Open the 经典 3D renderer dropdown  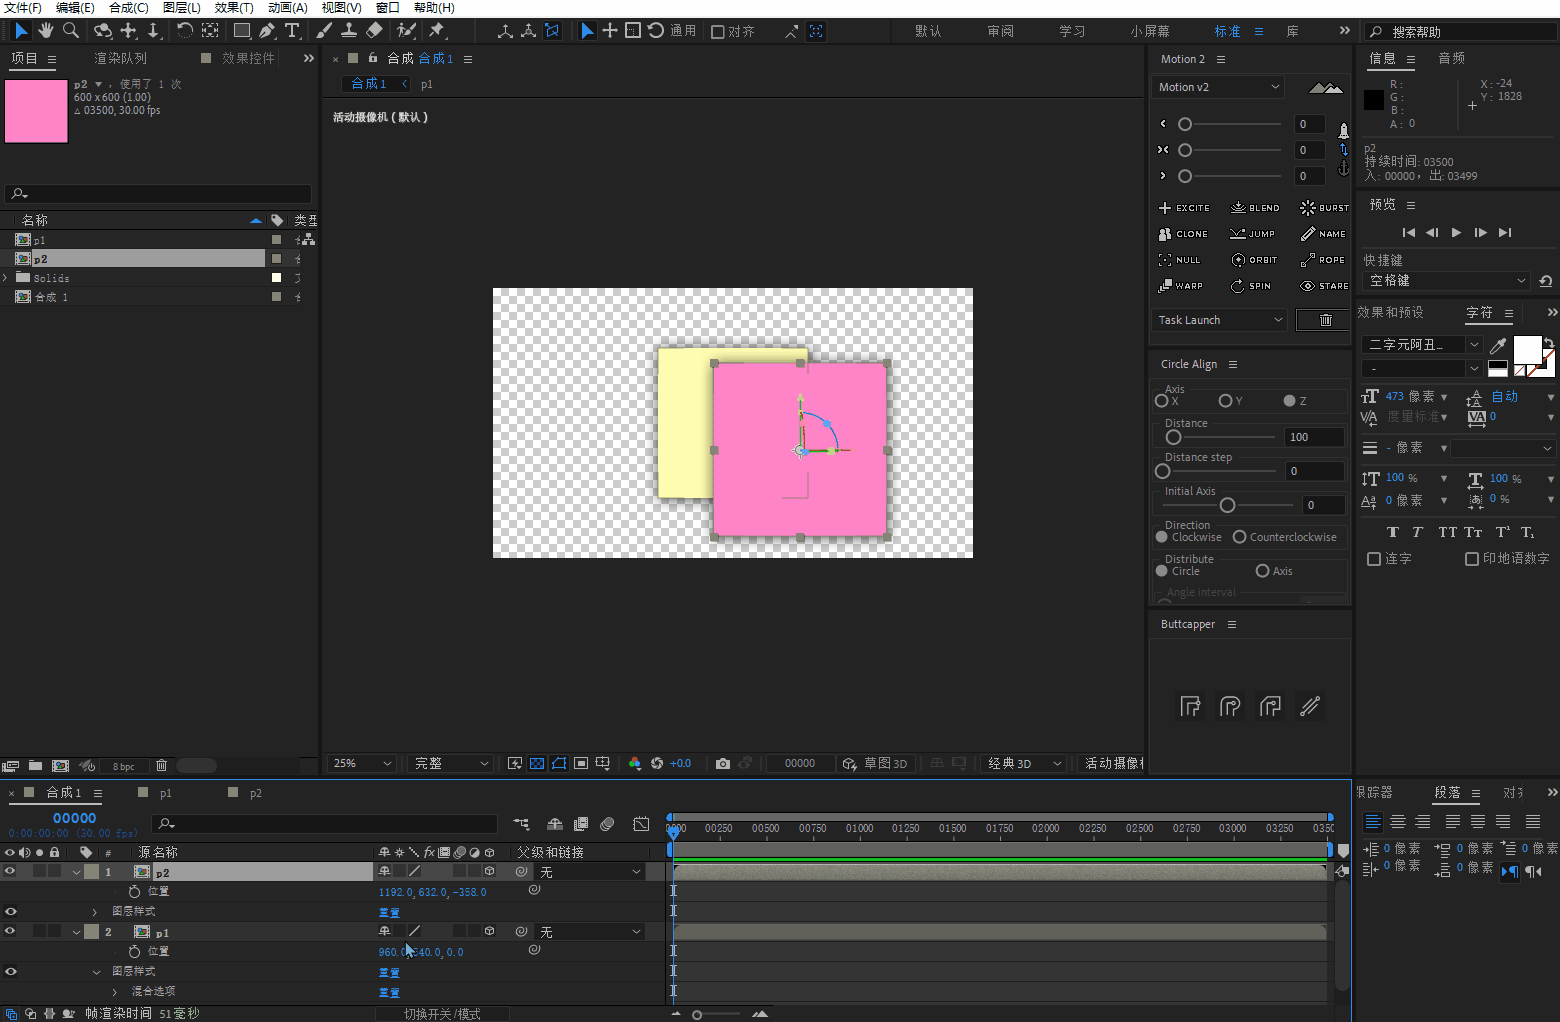tap(1023, 763)
